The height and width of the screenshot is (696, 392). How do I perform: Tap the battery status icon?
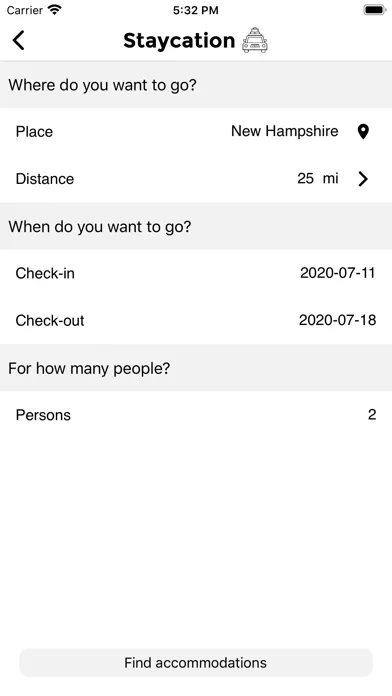pos(375,10)
